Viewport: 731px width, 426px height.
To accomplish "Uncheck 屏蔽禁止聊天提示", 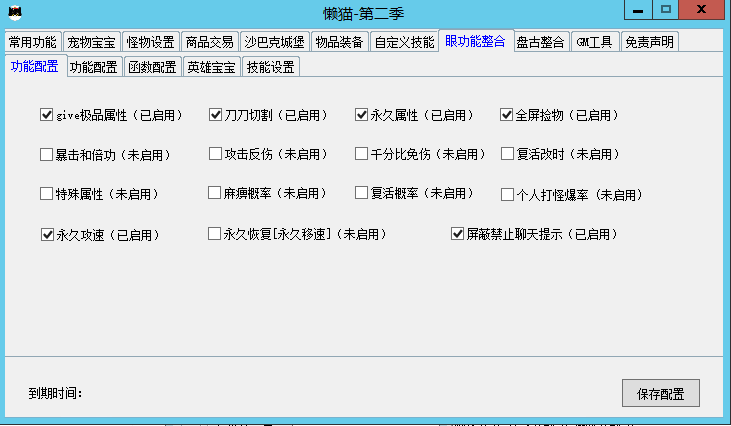I will 458,234.
